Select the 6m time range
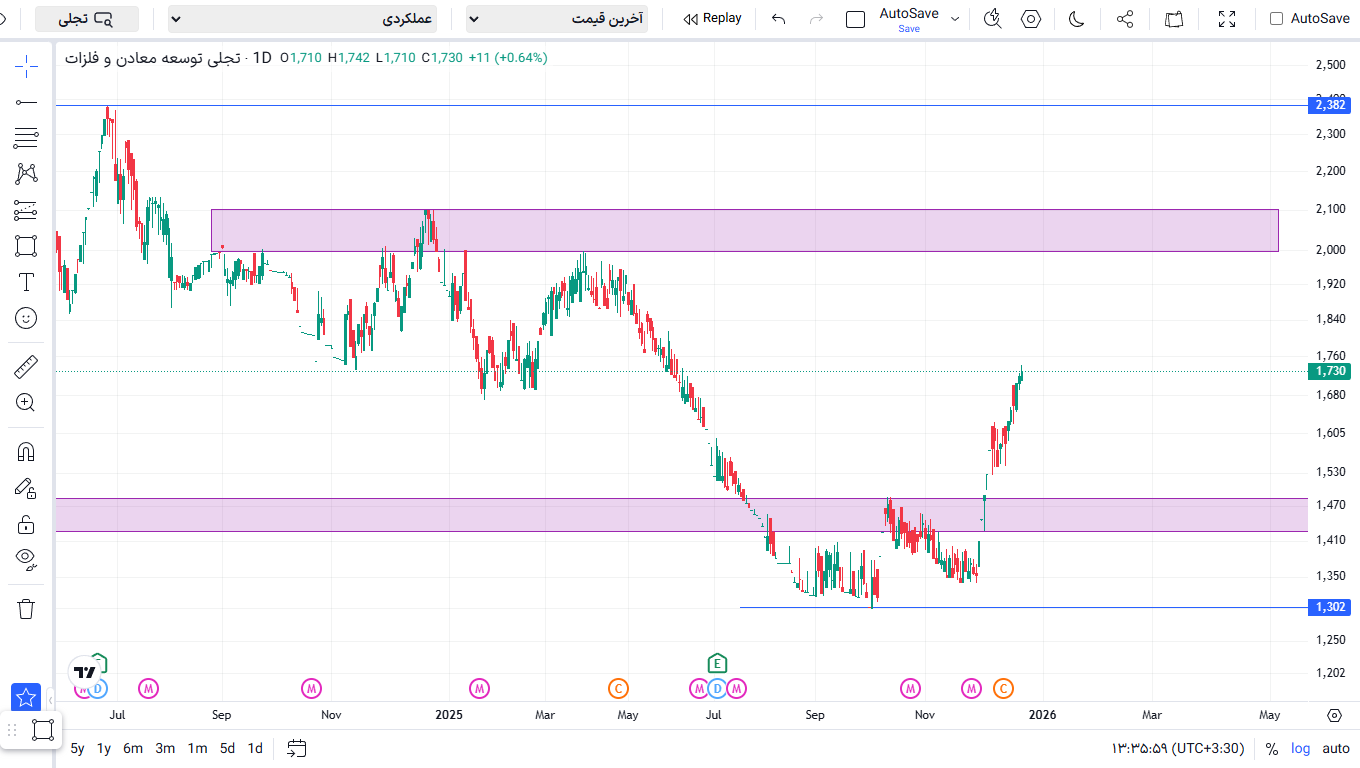The width and height of the screenshot is (1360, 768). (x=133, y=748)
